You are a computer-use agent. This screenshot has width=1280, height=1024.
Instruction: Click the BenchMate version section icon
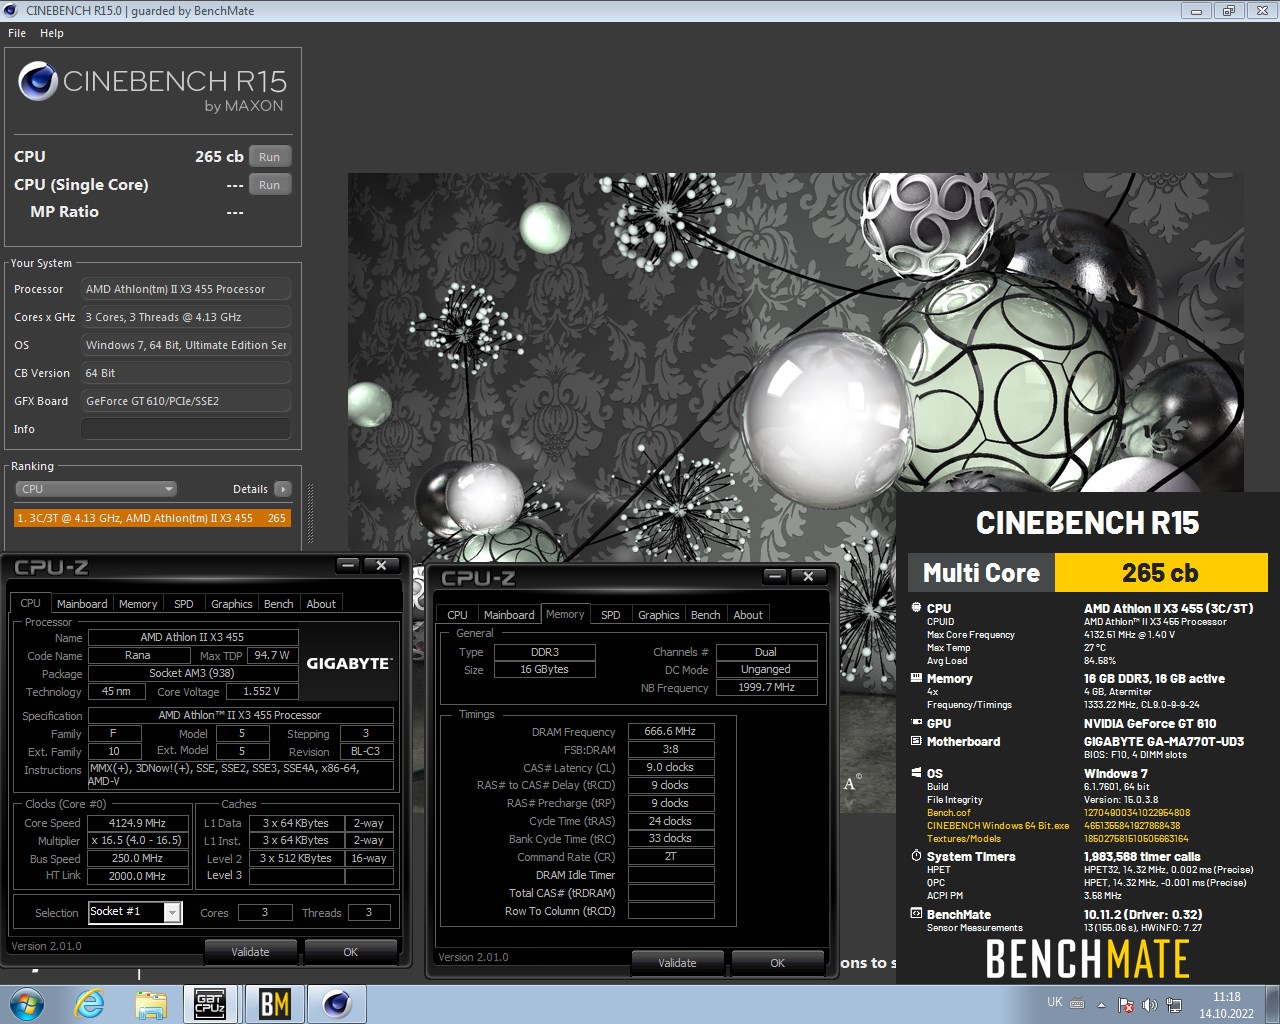click(x=916, y=914)
